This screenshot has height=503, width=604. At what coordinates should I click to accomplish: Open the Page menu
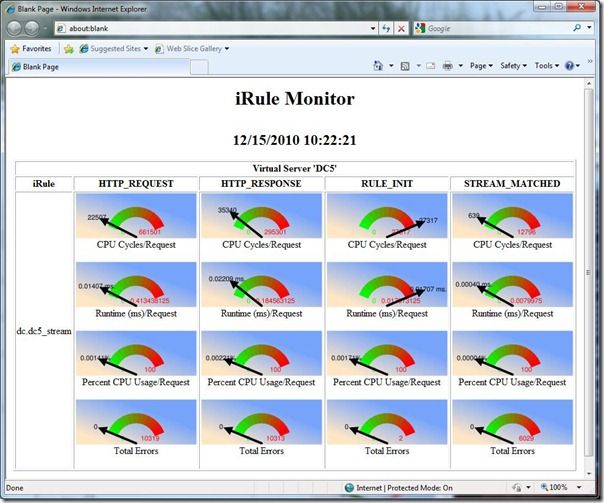point(481,66)
